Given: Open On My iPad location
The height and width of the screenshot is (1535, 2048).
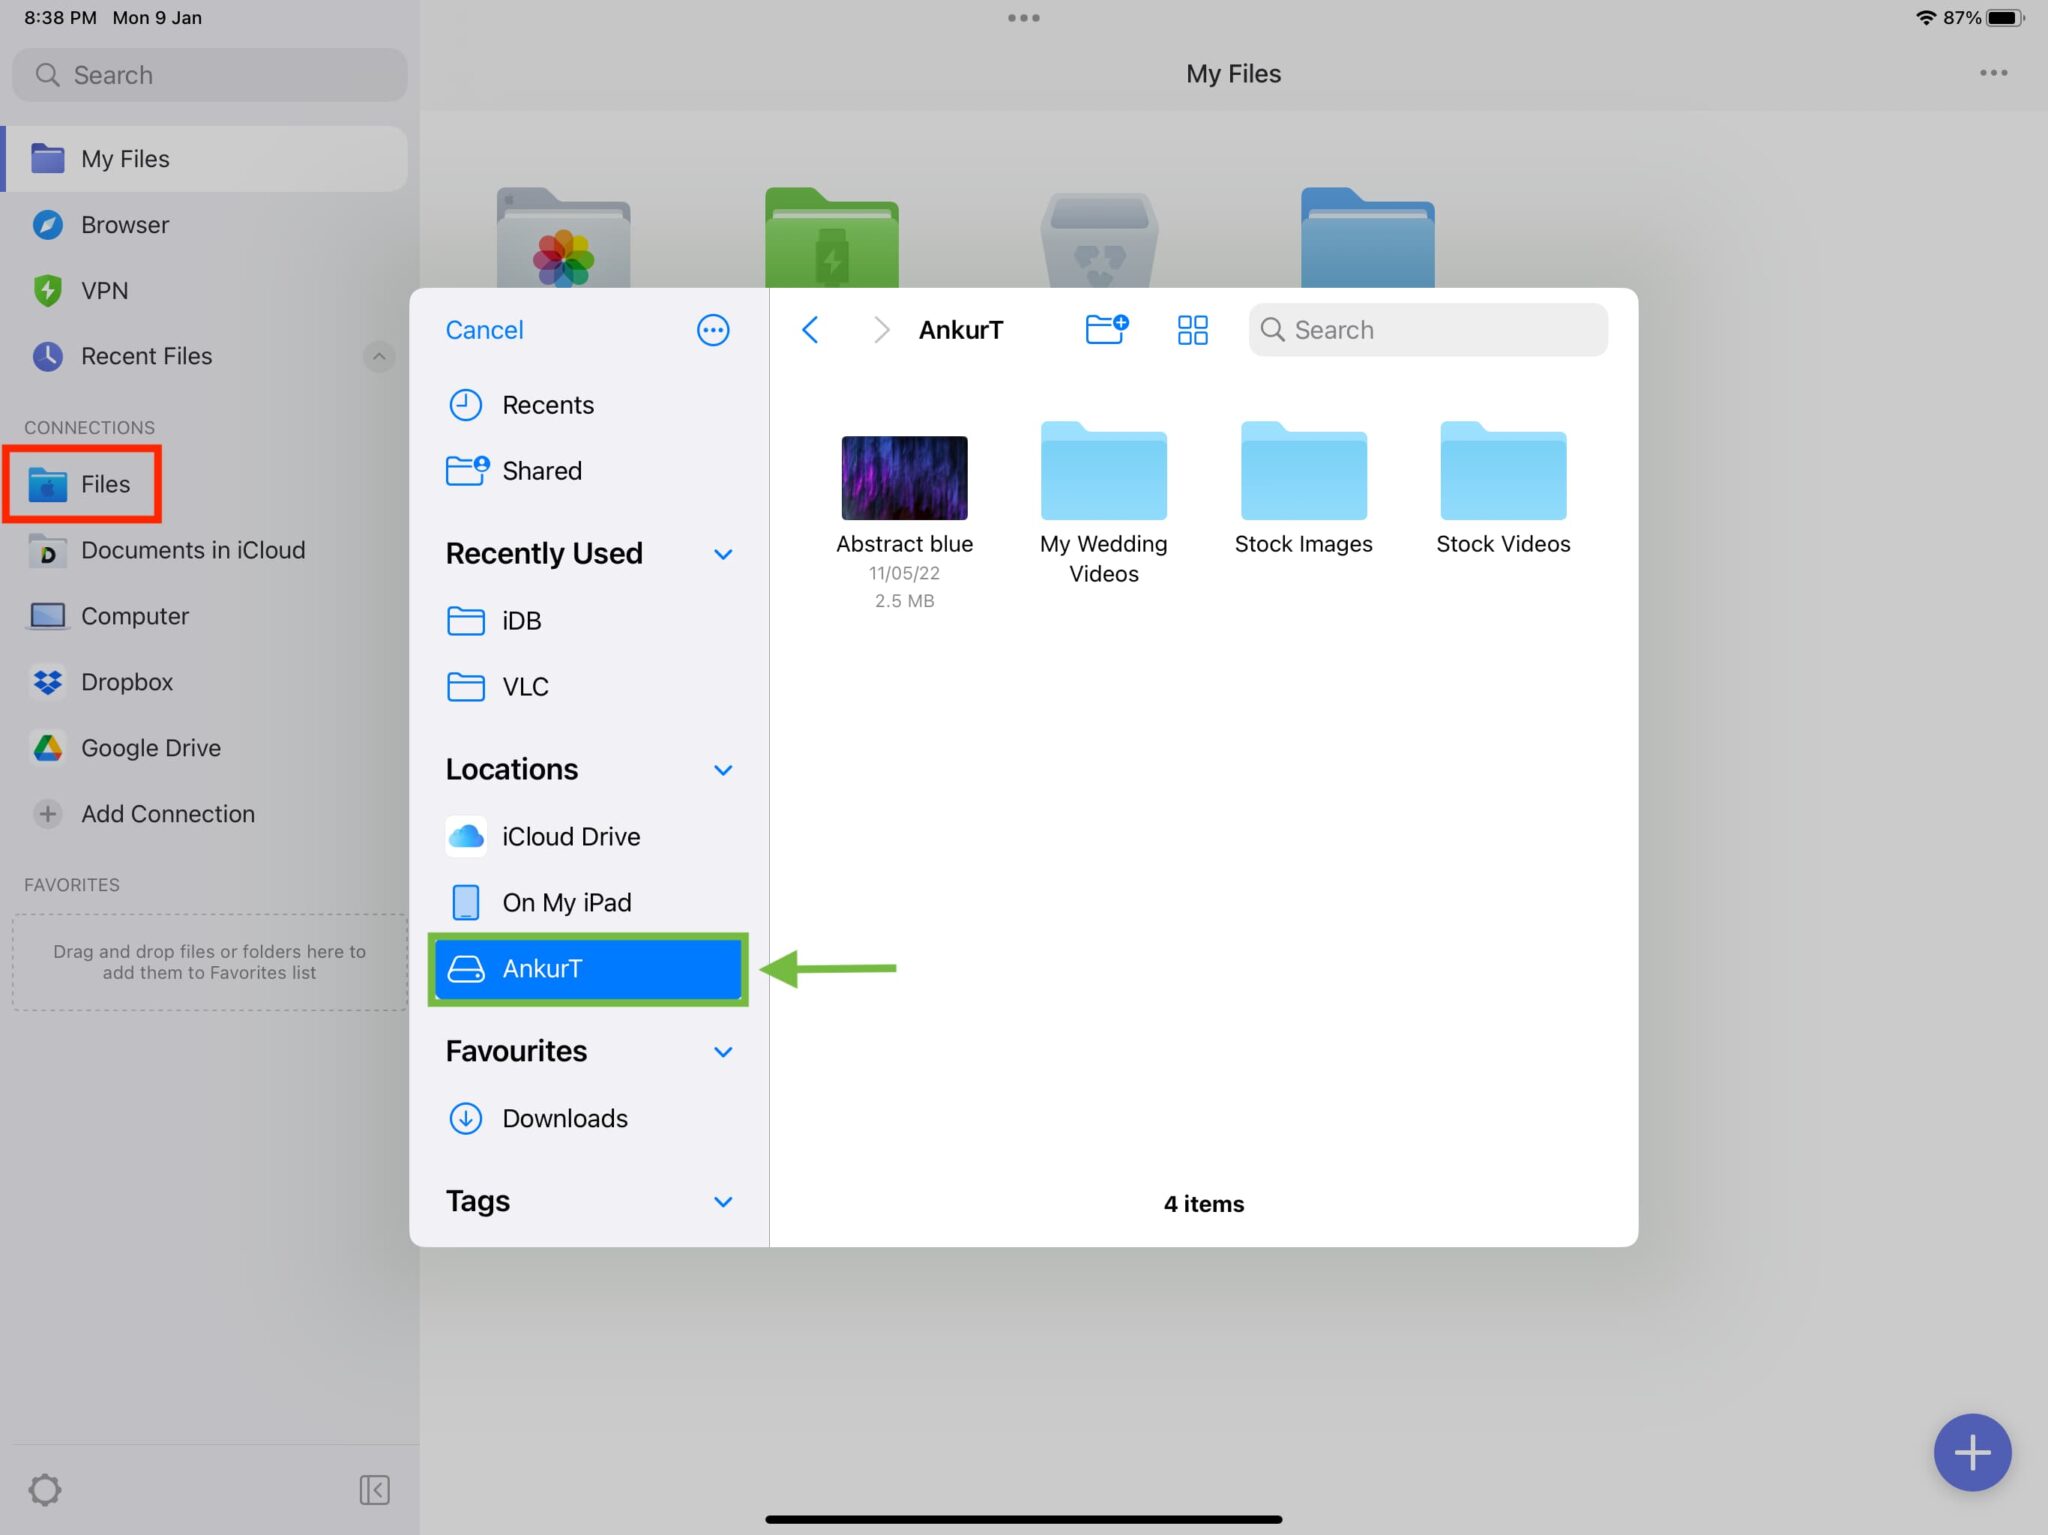Looking at the screenshot, I should click(590, 902).
